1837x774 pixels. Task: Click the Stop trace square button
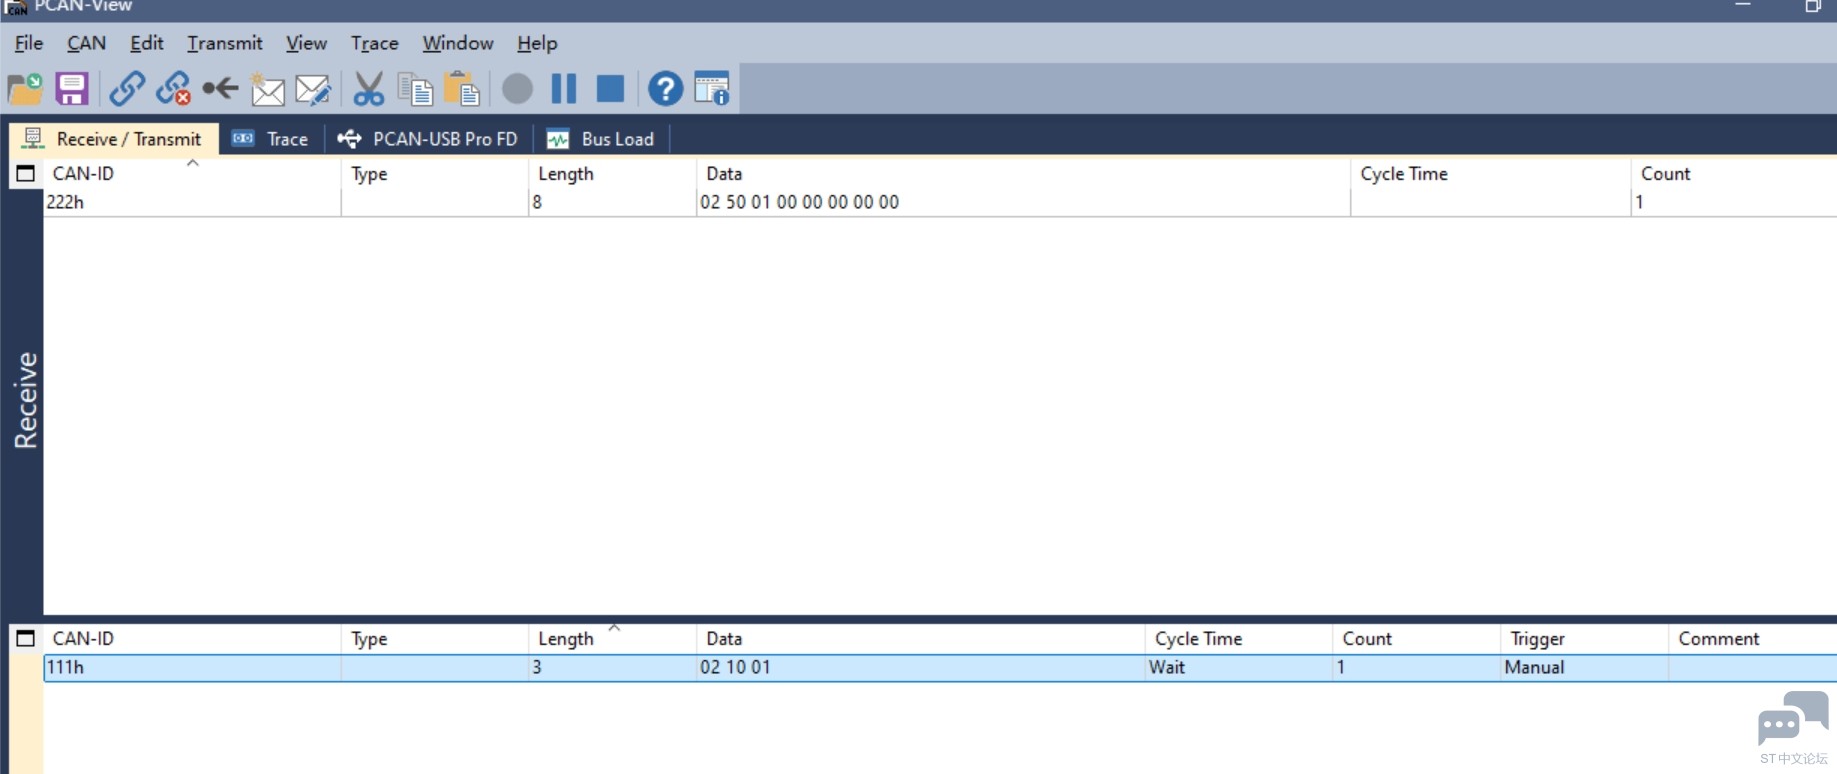(x=610, y=89)
